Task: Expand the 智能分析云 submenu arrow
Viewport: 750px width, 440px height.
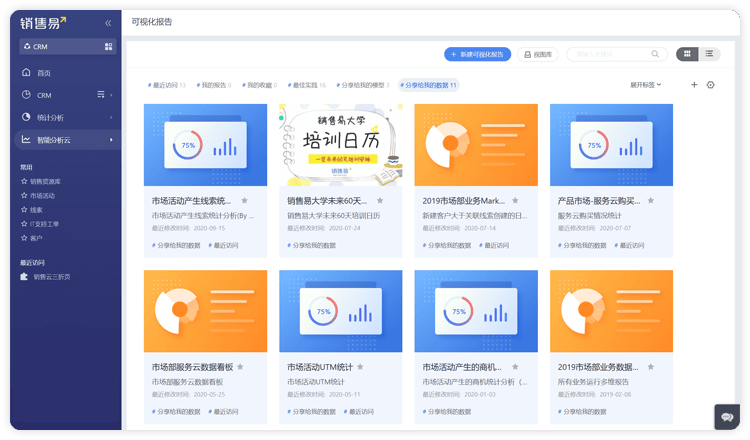Action: tap(111, 140)
